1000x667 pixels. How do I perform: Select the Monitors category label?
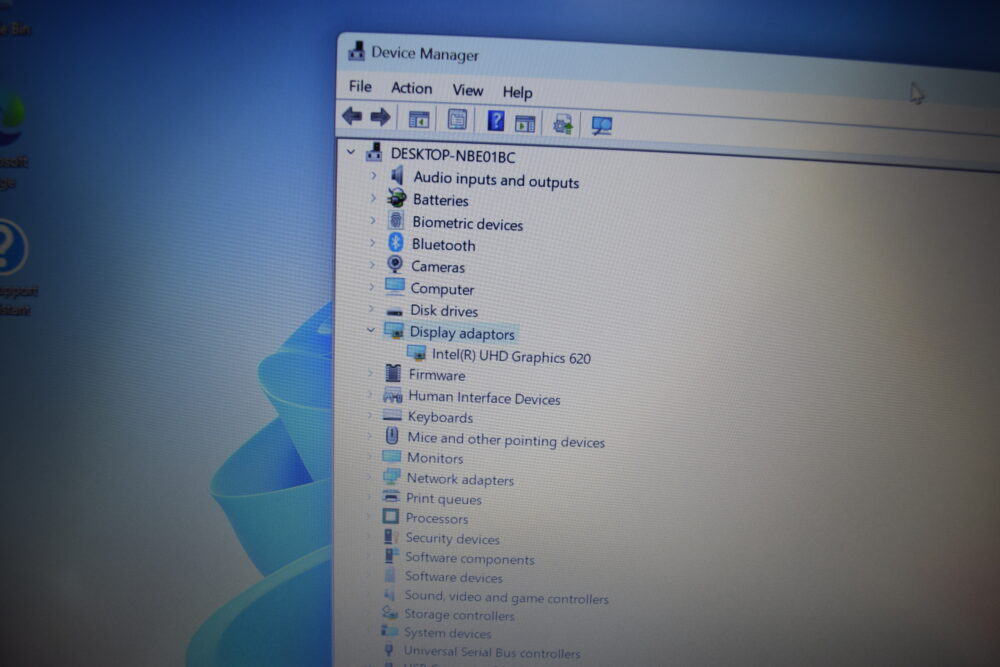(x=435, y=458)
